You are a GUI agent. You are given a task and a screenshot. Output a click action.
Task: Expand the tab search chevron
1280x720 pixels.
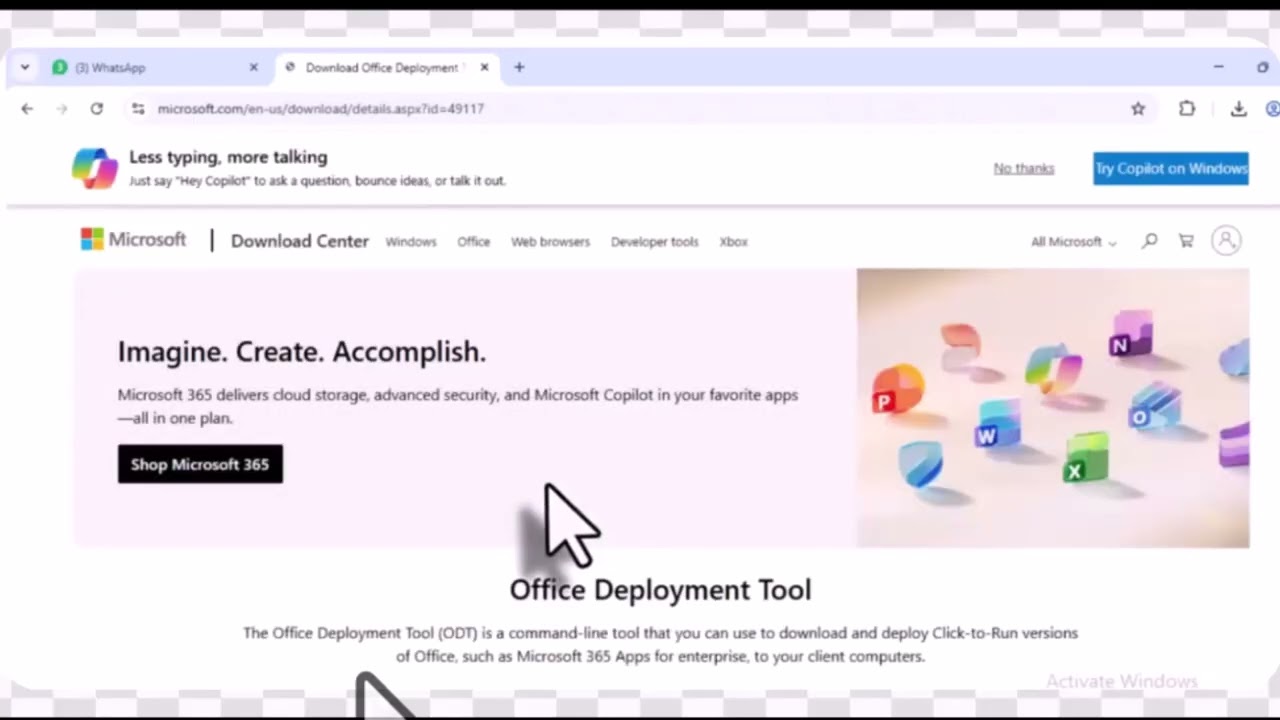(25, 67)
